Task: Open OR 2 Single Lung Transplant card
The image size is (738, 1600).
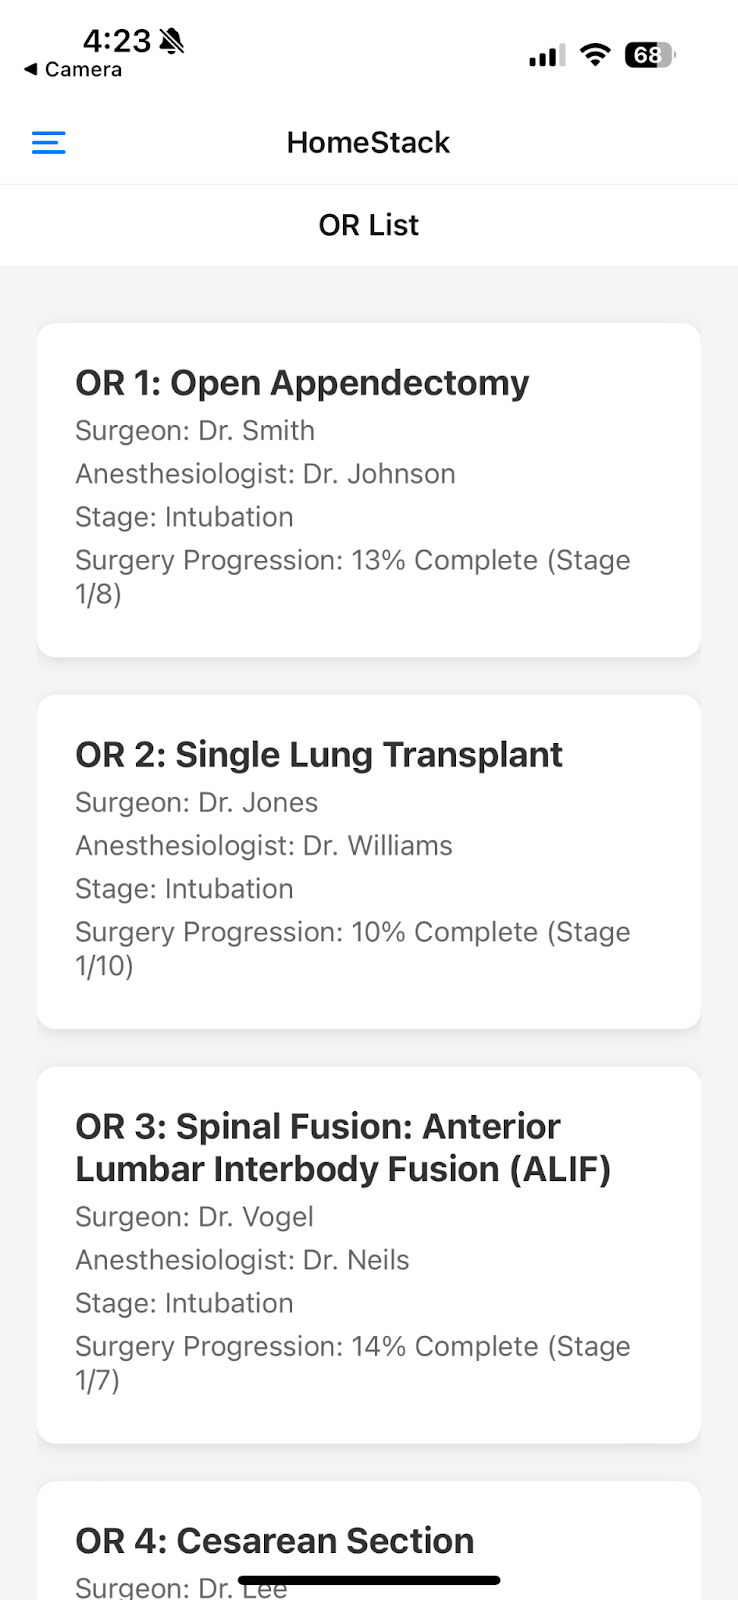Action: [x=368, y=861]
